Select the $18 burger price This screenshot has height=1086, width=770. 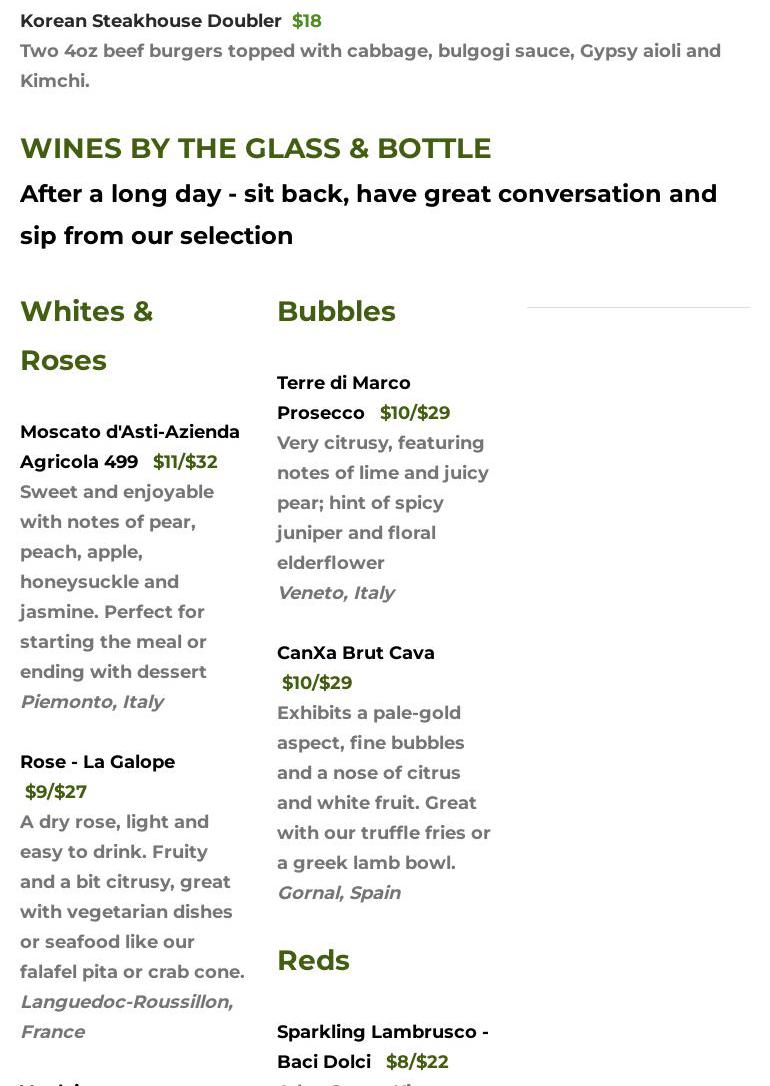306,21
